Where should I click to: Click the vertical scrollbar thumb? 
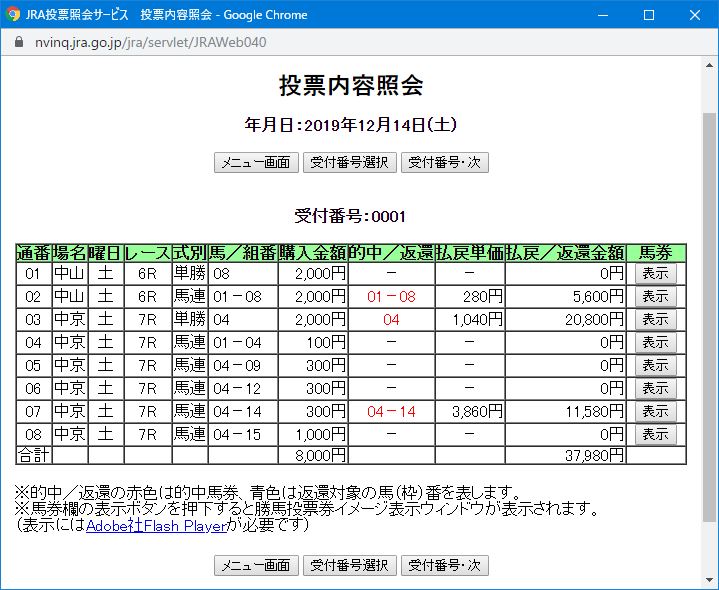709,316
